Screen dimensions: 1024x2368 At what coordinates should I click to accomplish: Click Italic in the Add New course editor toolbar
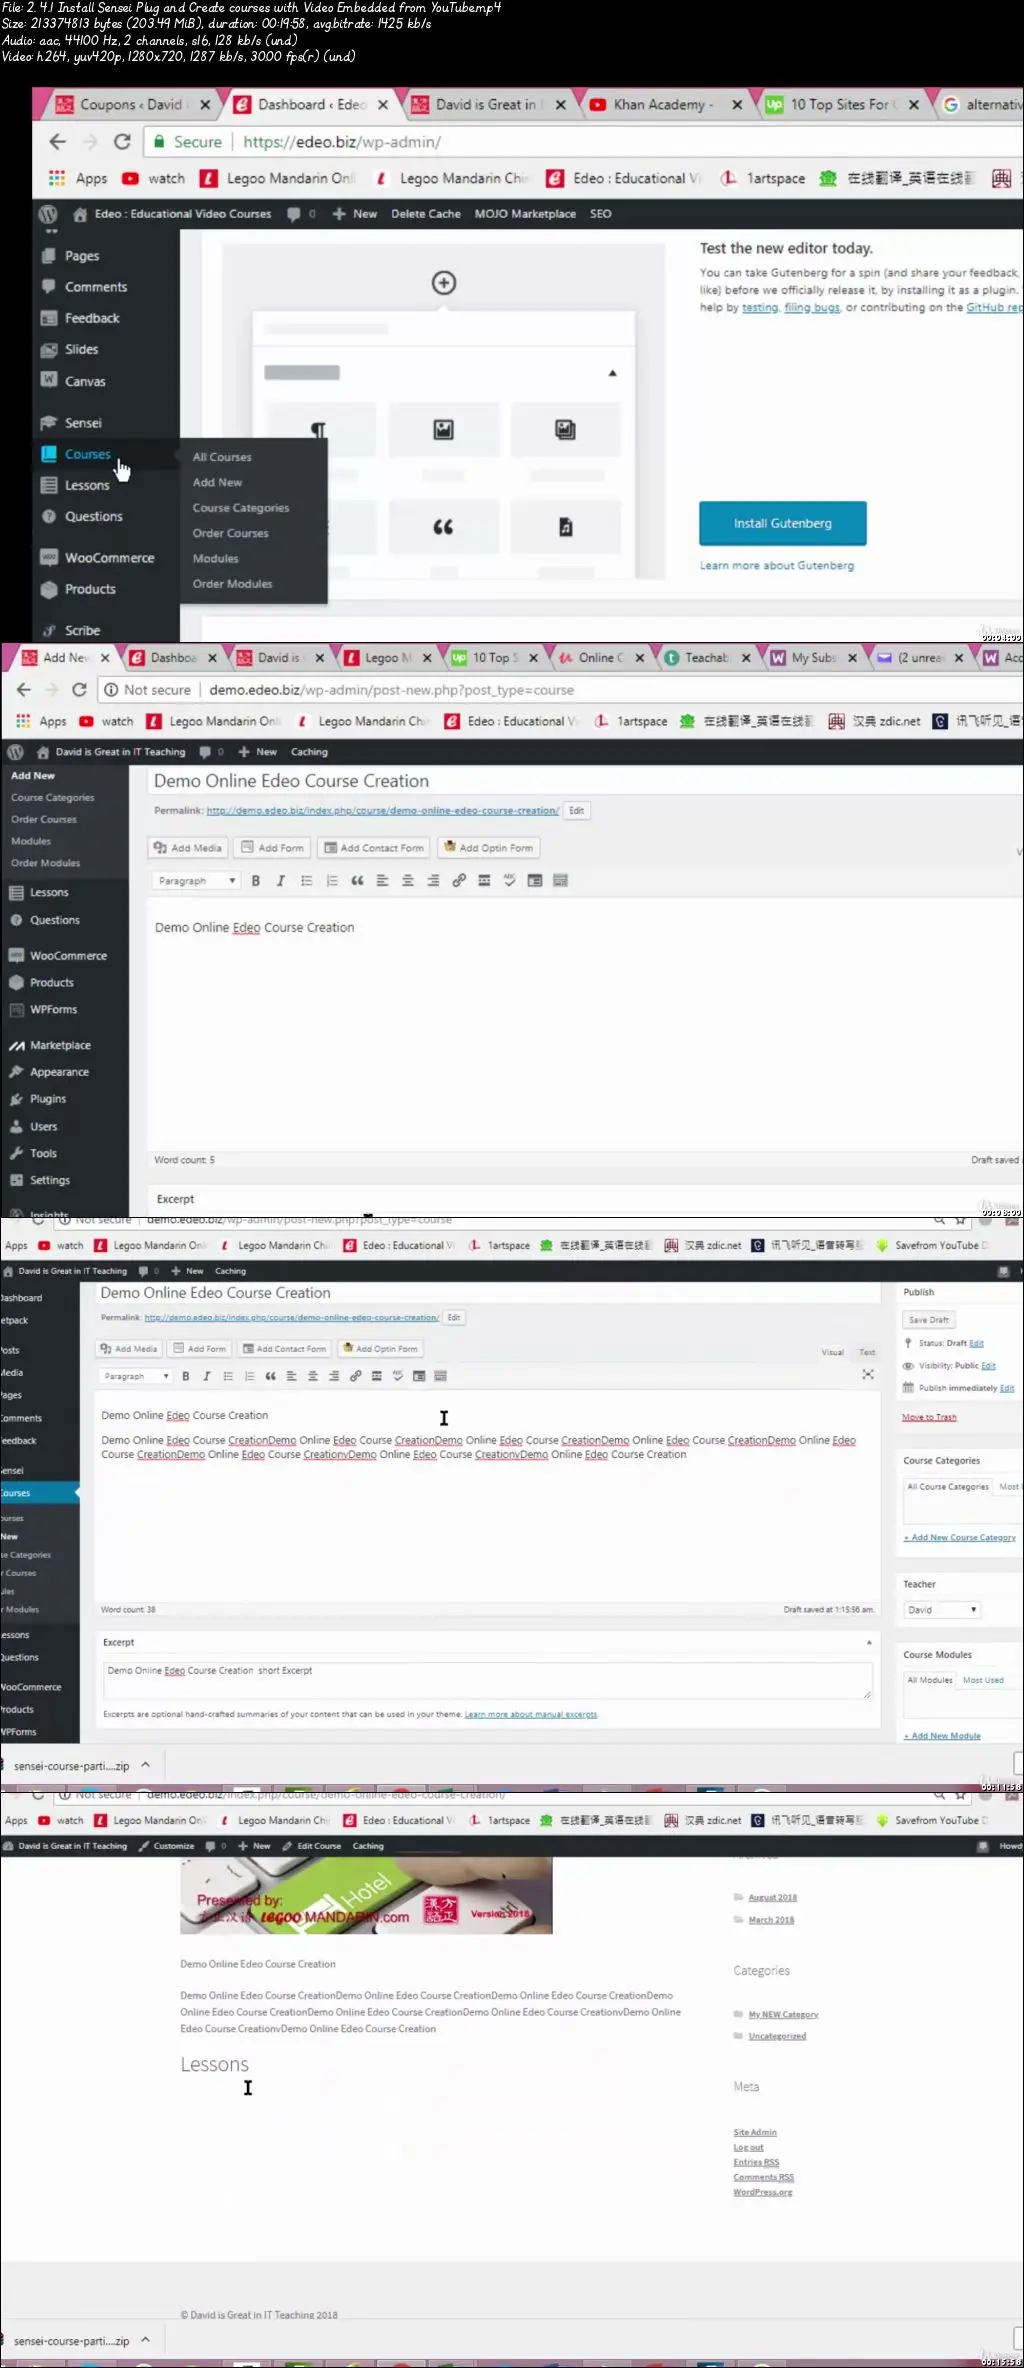click(281, 881)
